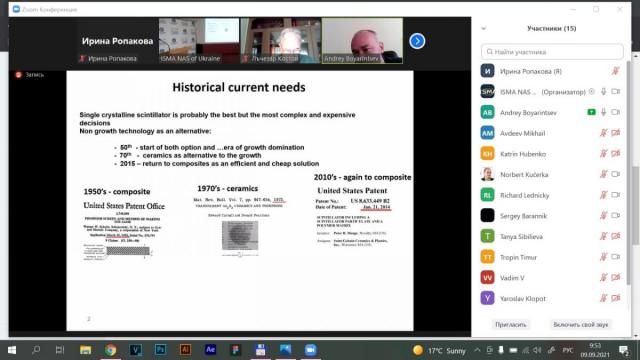Expand hidden system tray icons arrow
Image resolution: width=640 pixels, height=360 pixels.
[x=477, y=350]
